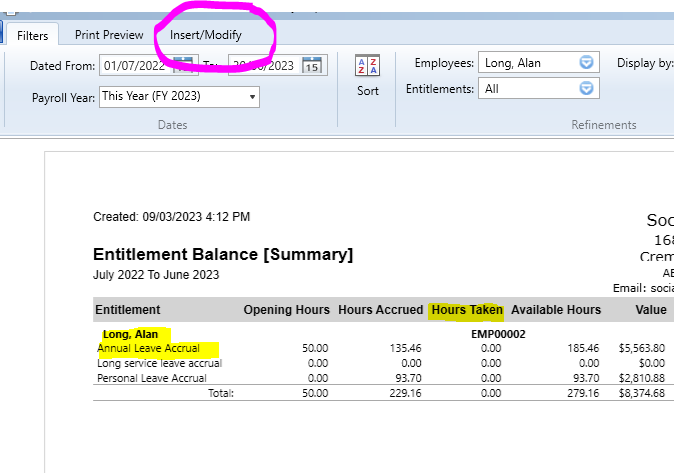Open the Print Preview tab

[x=109, y=35]
